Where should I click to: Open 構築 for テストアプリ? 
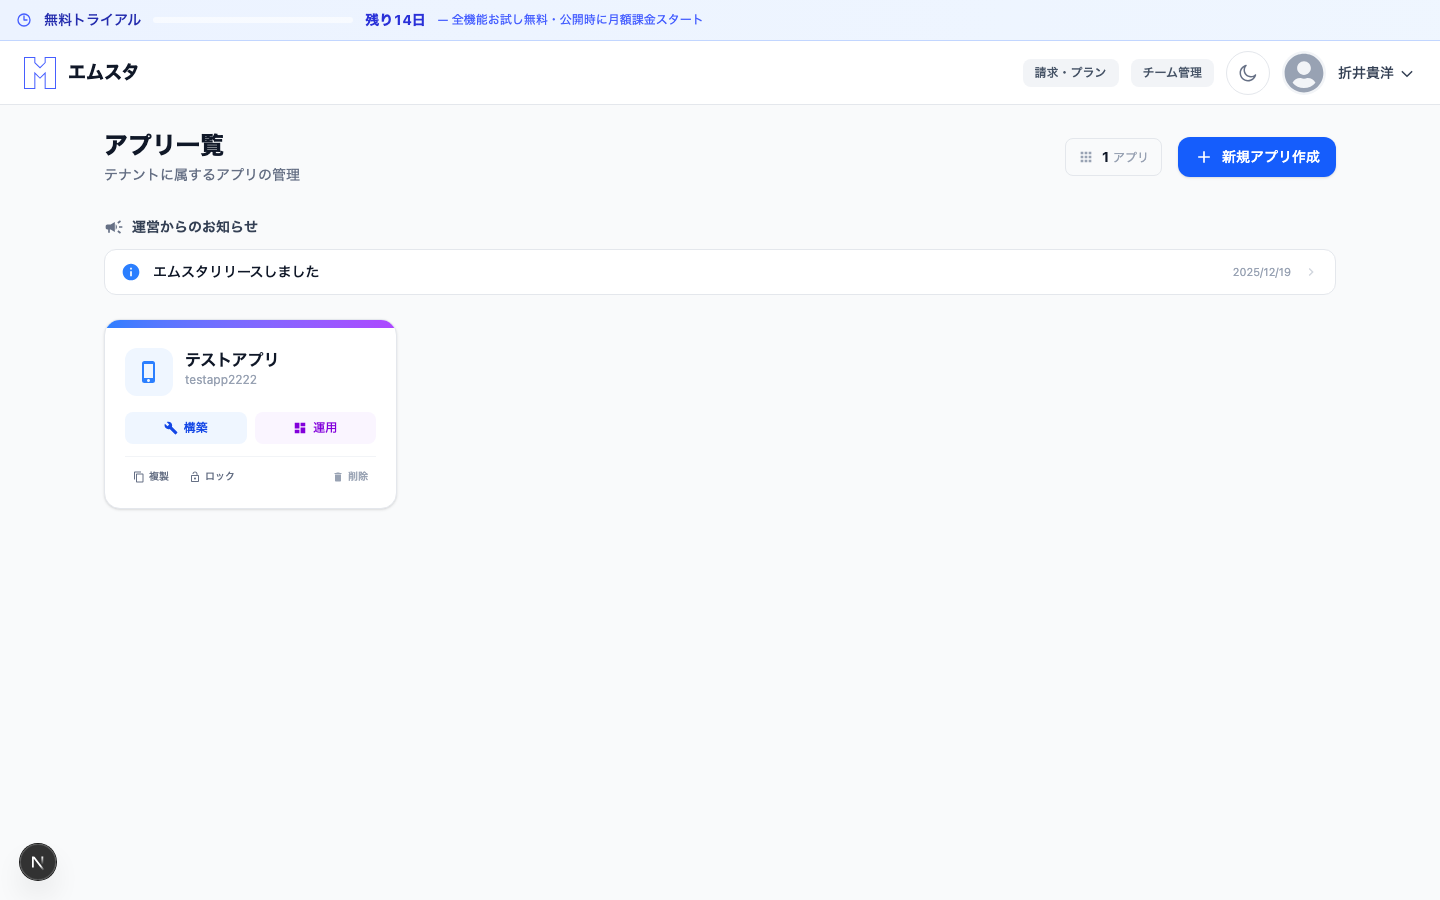pos(186,428)
